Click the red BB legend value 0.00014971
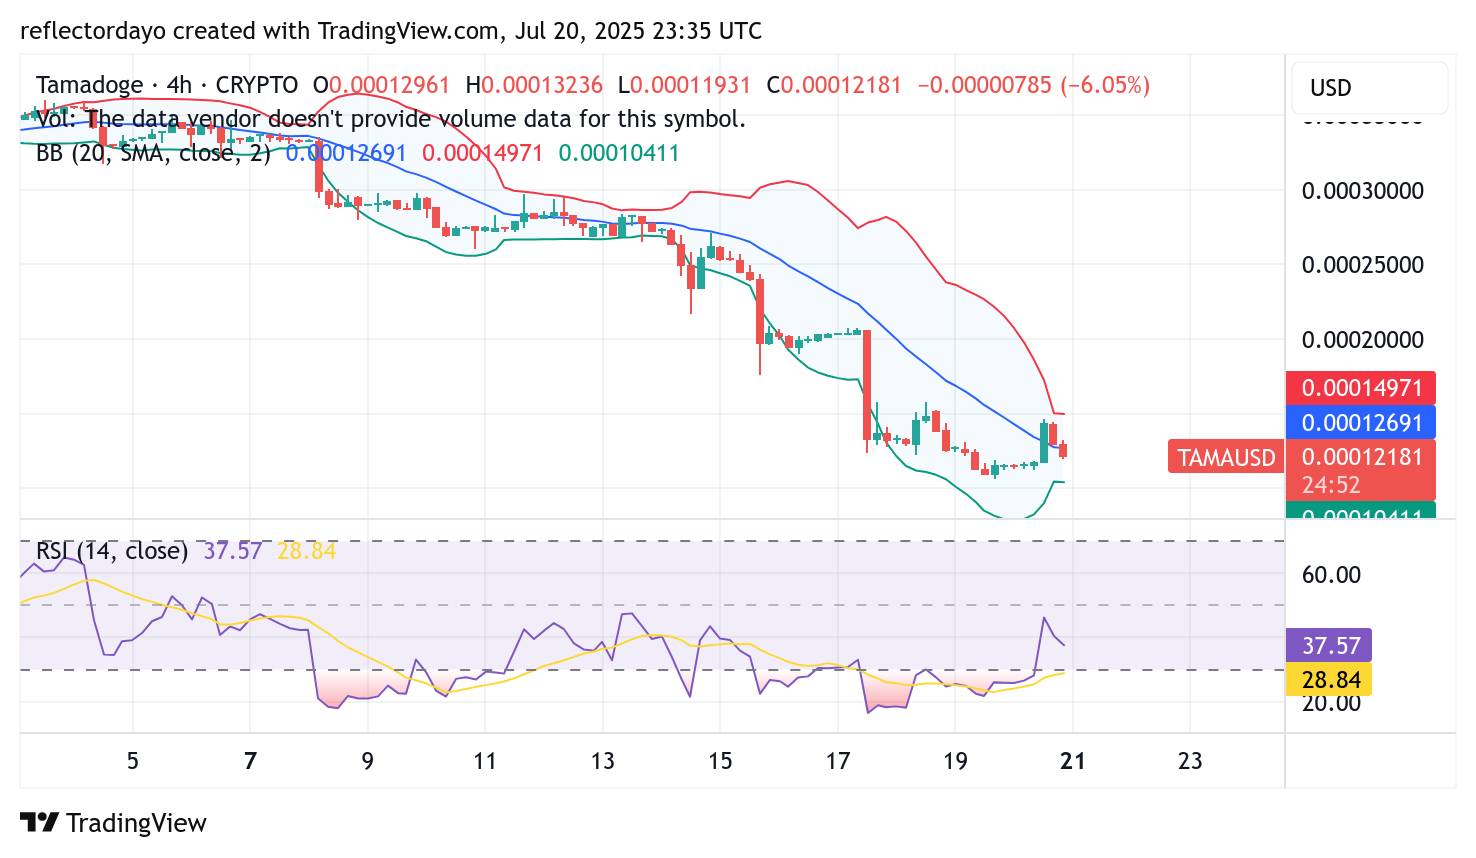Screen dimensions: 1476x858 click(x=482, y=153)
